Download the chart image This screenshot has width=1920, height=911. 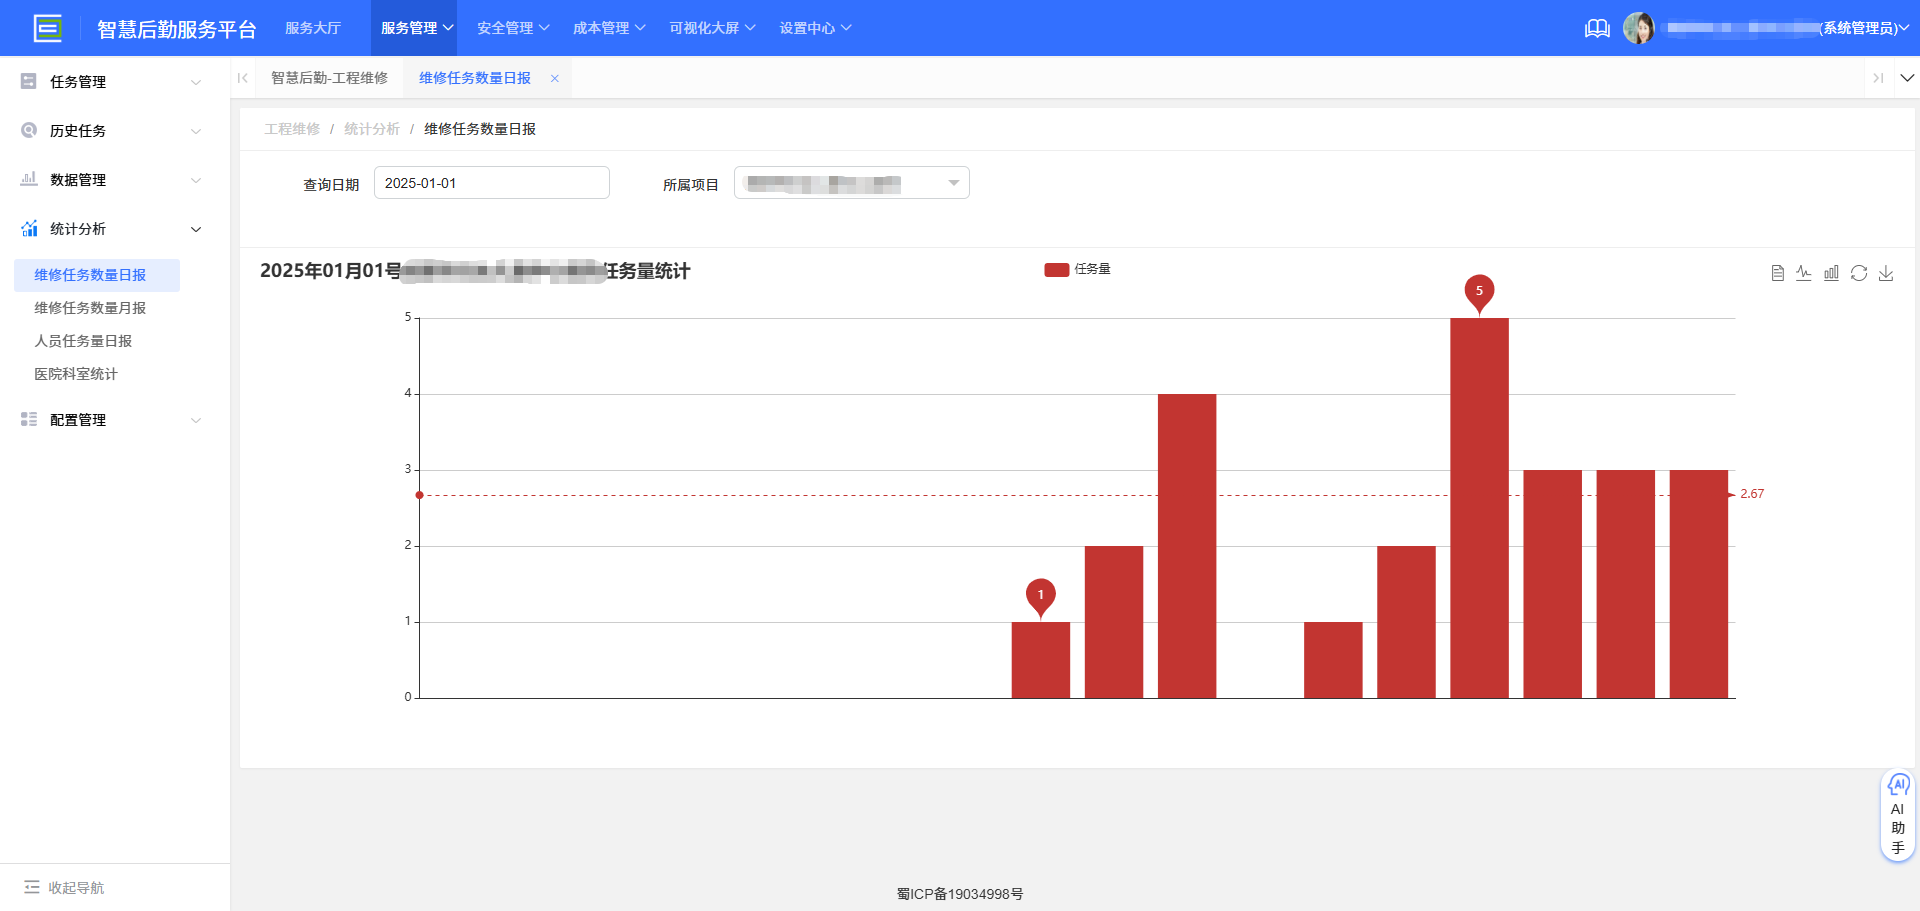point(1887,272)
